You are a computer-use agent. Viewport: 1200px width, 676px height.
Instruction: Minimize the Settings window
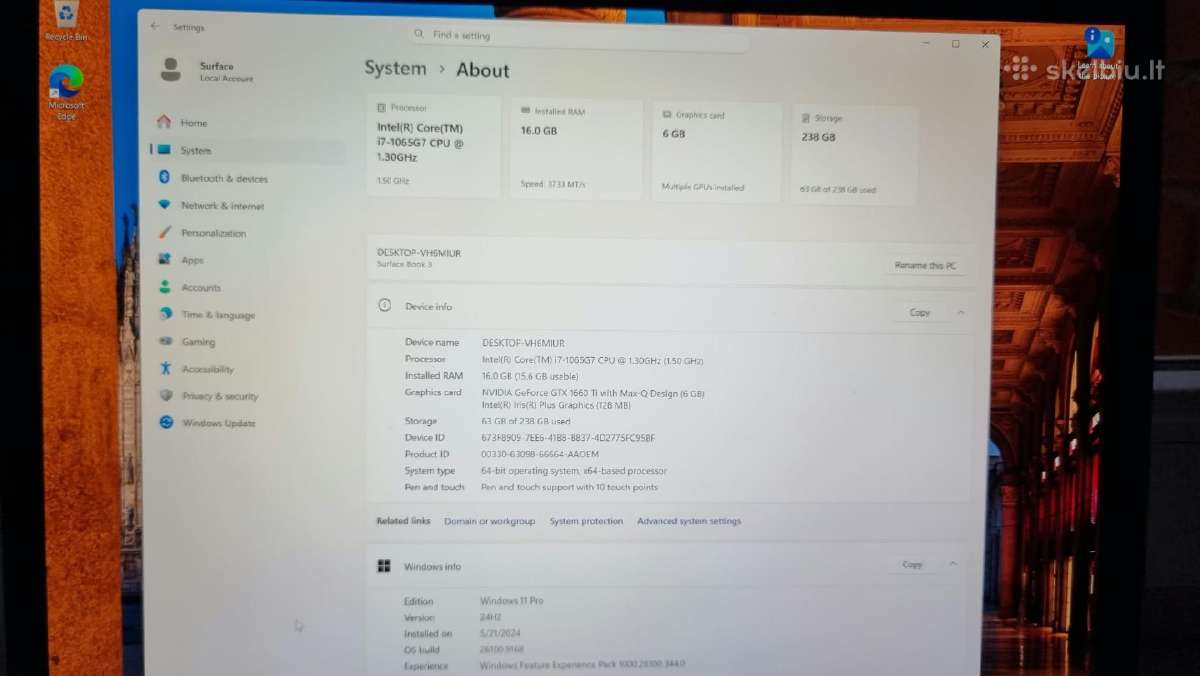[x=927, y=43]
